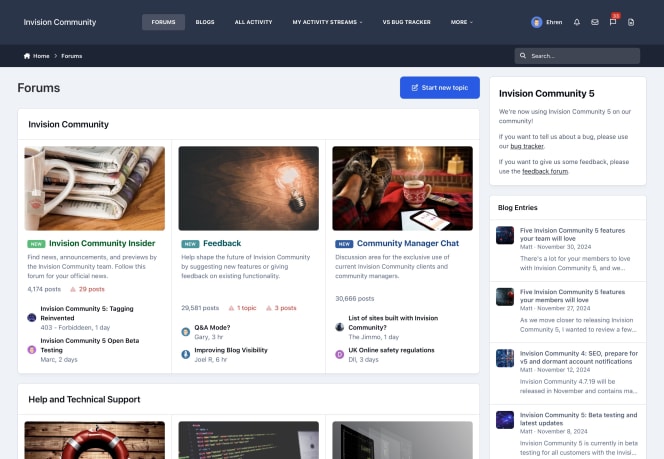Click the NEW badge on Community Manager Chat
The height and width of the screenshot is (459, 664).
(344, 244)
